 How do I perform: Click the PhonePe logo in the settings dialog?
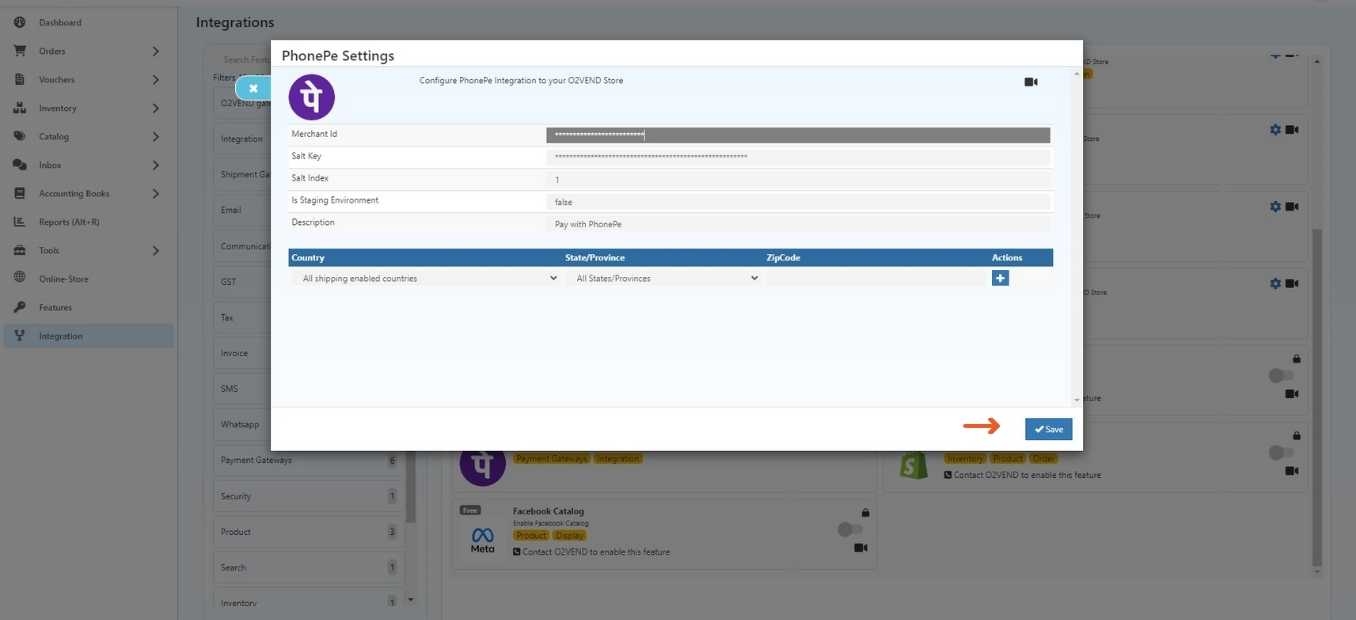tap(311, 97)
